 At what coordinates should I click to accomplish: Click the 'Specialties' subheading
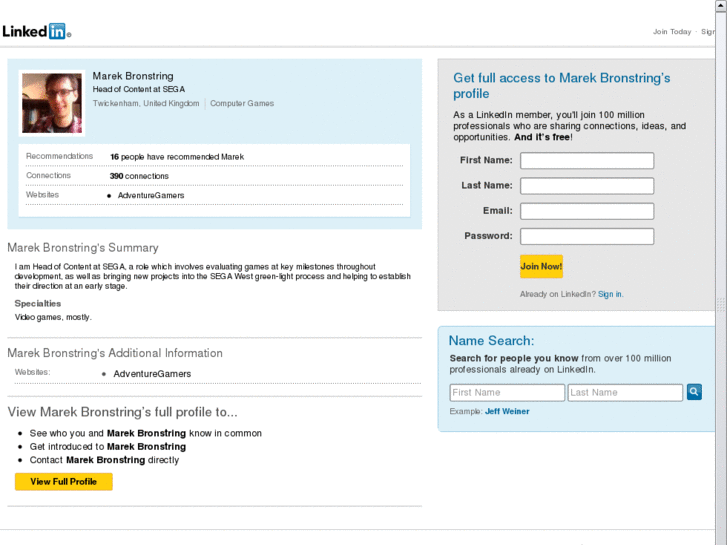click(38, 303)
